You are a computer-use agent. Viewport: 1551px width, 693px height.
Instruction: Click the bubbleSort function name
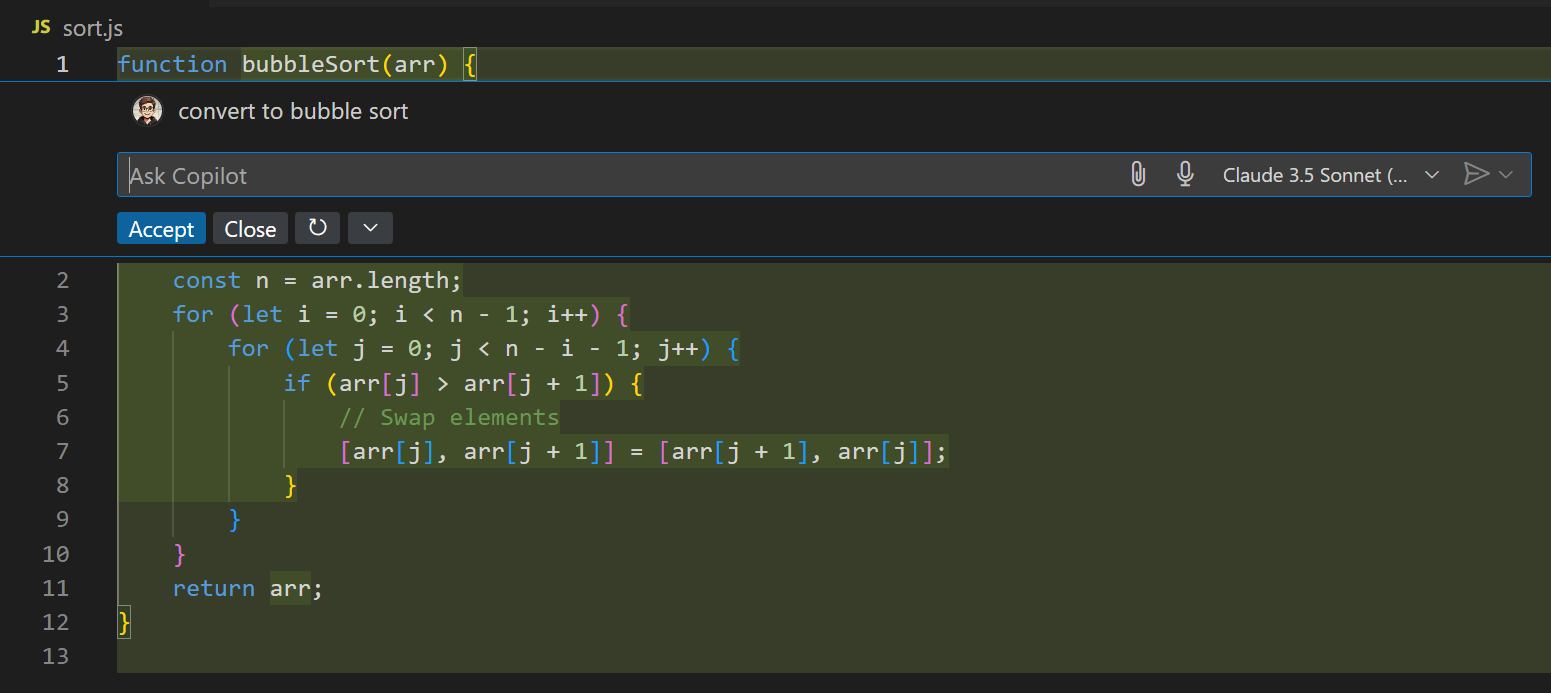(x=311, y=64)
